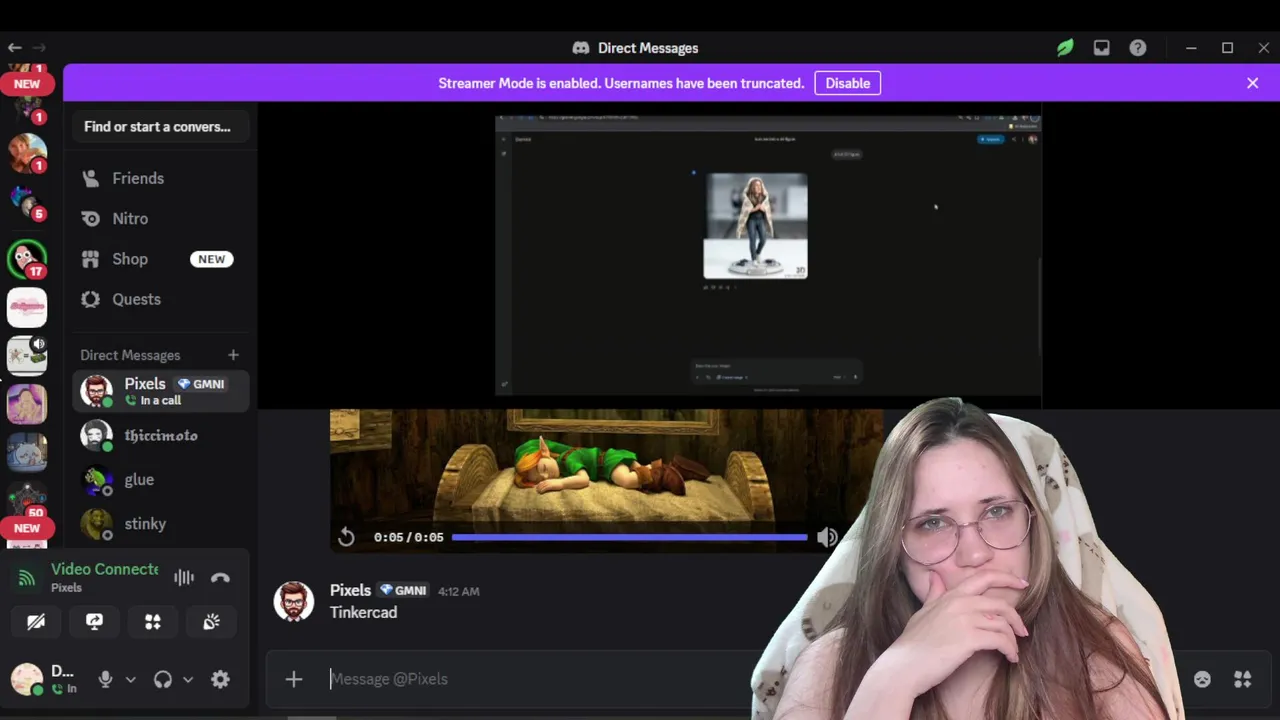This screenshot has width=1280, height=720.
Task: Open the thiccimoto direct message
Action: (x=160, y=435)
